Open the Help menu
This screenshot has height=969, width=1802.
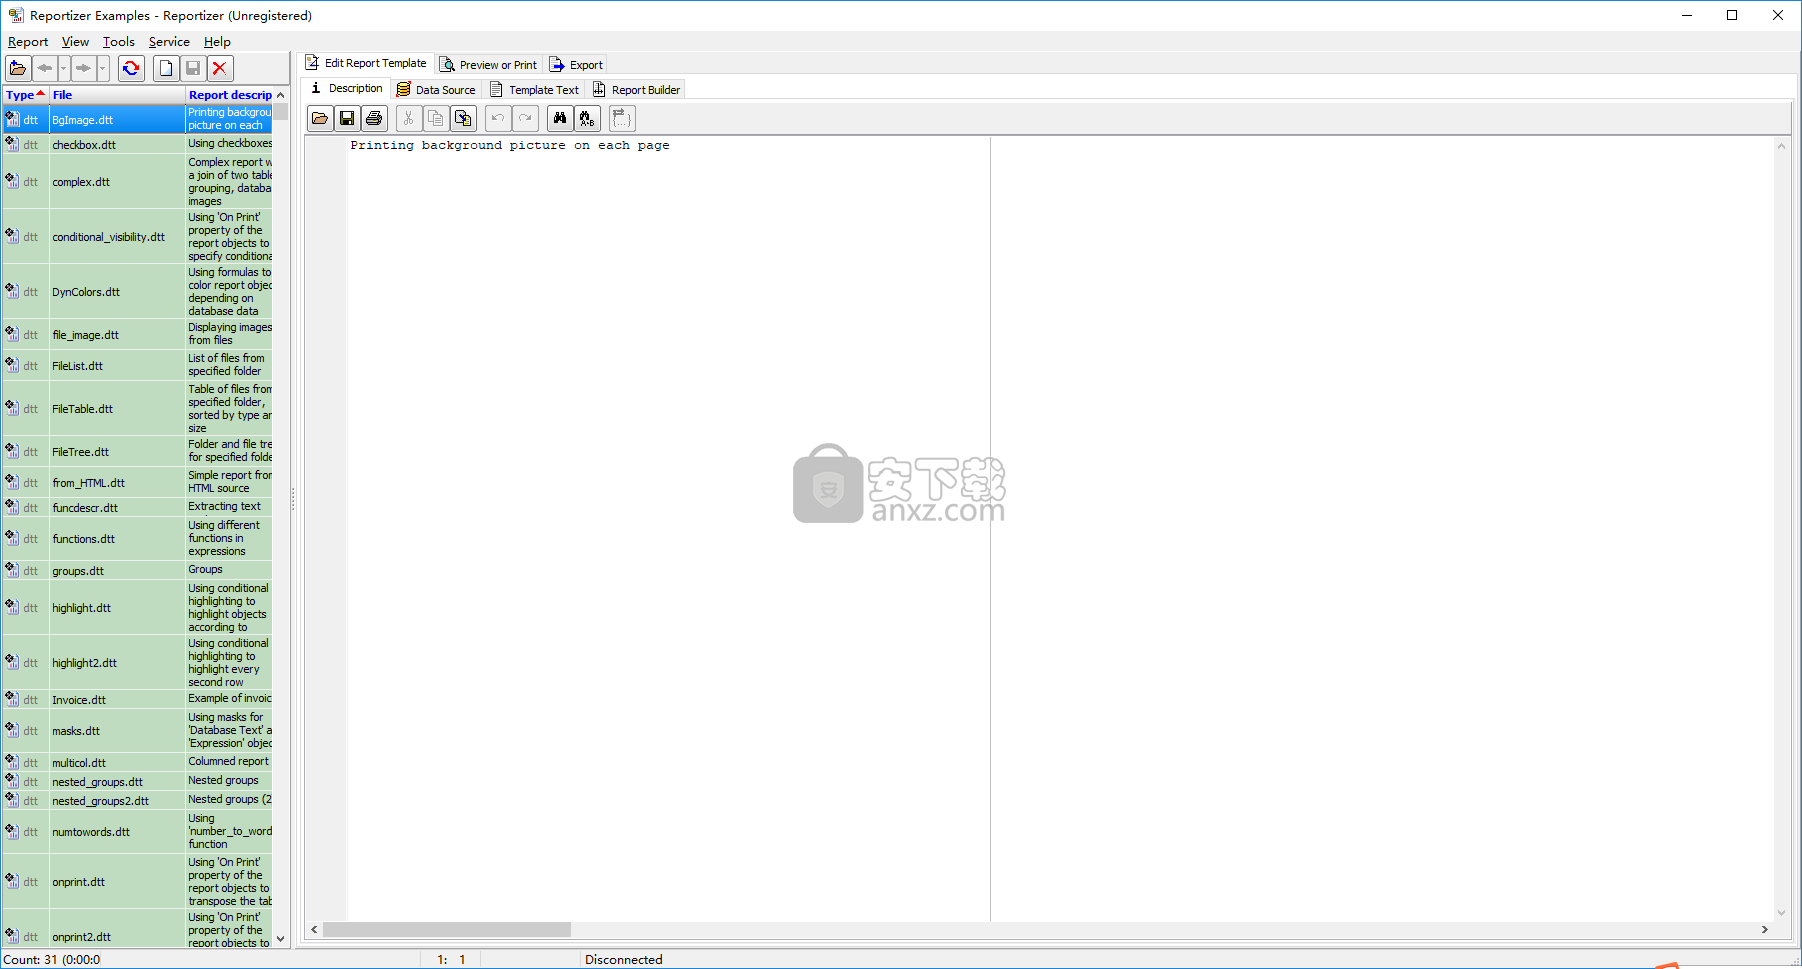tap(217, 42)
